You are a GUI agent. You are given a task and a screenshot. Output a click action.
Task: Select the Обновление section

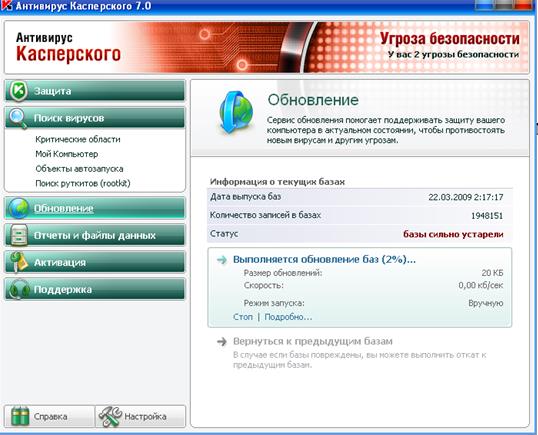click(x=95, y=208)
